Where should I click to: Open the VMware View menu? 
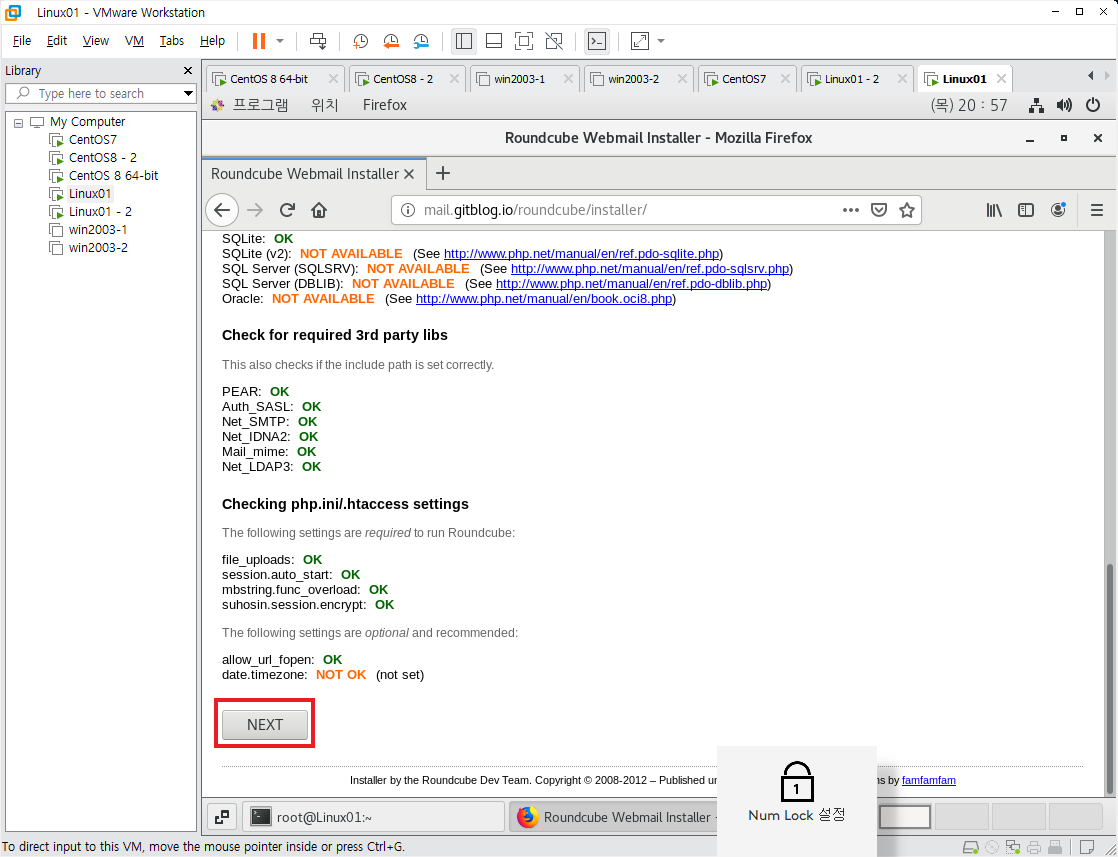point(96,41)
